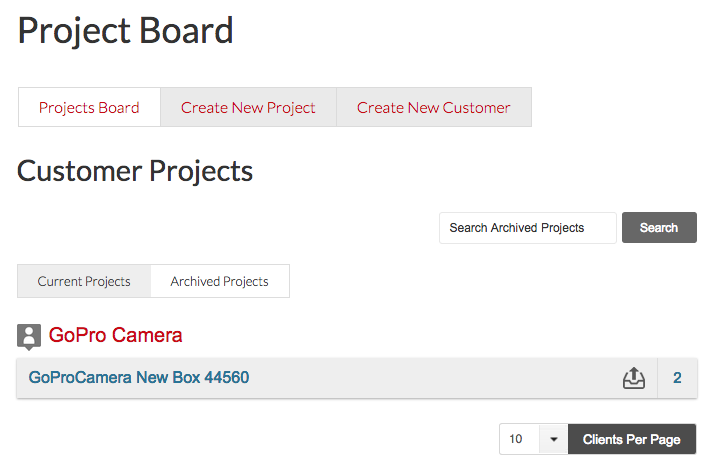710x470 pixels.
Task: Click the GoPro Camera customer avatar icon
Action: [x=29, y=337]
